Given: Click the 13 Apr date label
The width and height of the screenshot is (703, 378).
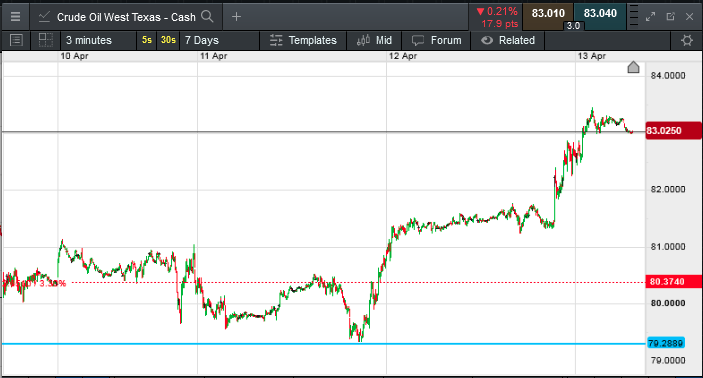Looking at the screenshot, I should pyautogui.click(x=591, y=56).
